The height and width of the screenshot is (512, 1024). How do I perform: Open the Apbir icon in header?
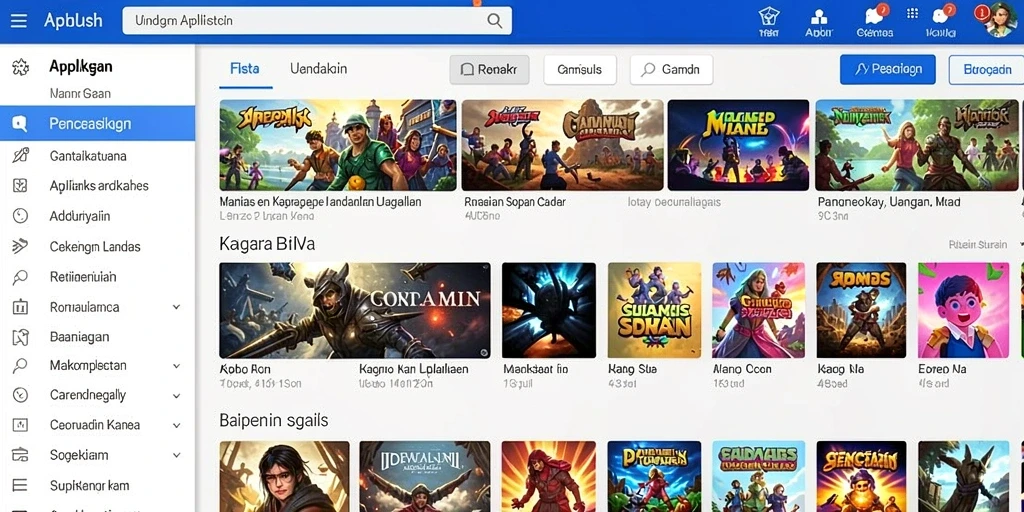tap(818, 16)
